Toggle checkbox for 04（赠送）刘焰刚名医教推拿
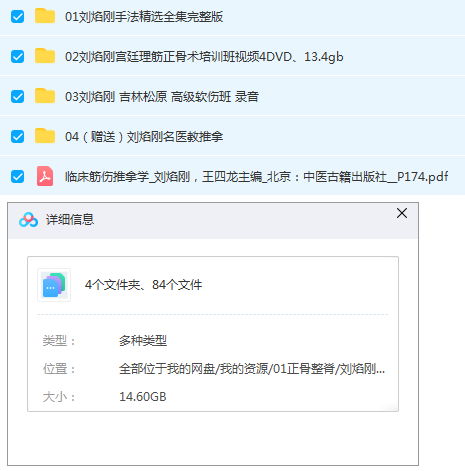Viewport: 465px width, 471px height. click(x=17, y=136)
